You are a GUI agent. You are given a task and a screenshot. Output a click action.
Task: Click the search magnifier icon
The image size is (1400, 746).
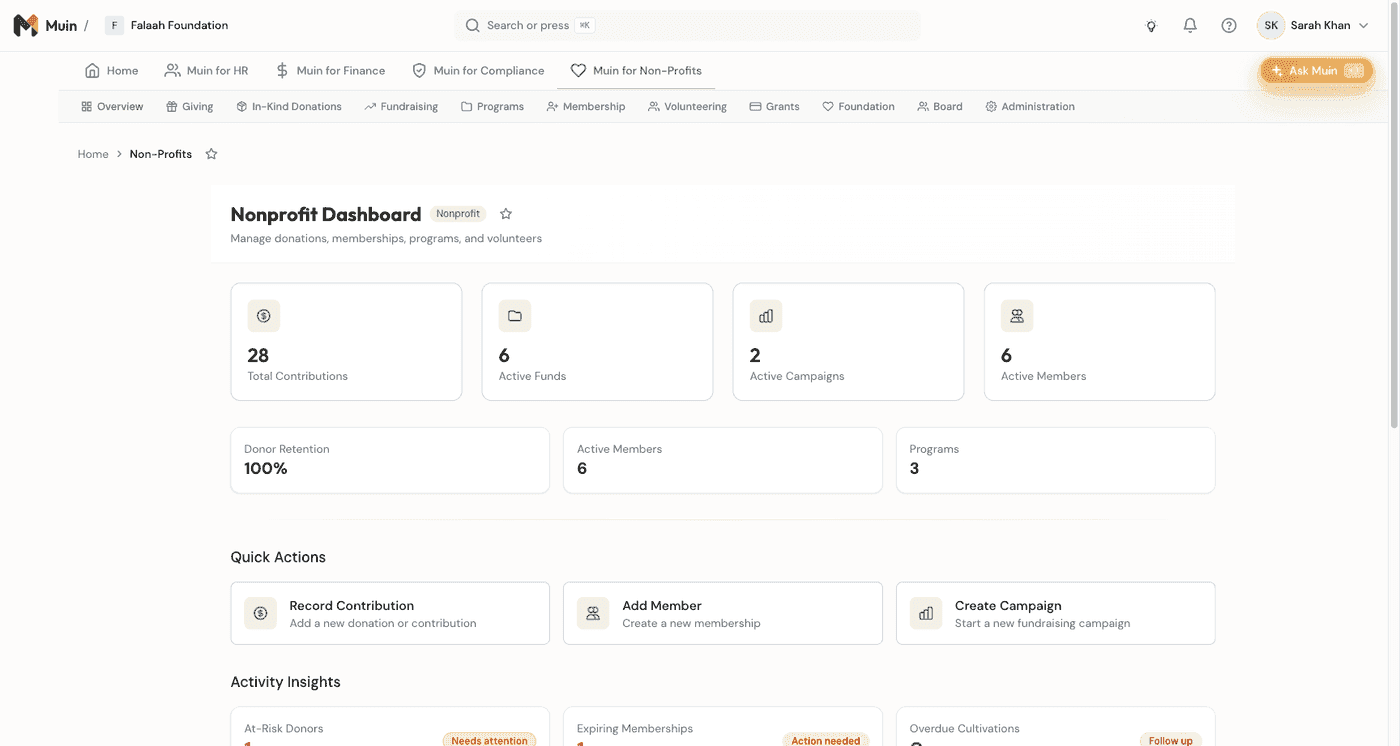click(471, 25)
